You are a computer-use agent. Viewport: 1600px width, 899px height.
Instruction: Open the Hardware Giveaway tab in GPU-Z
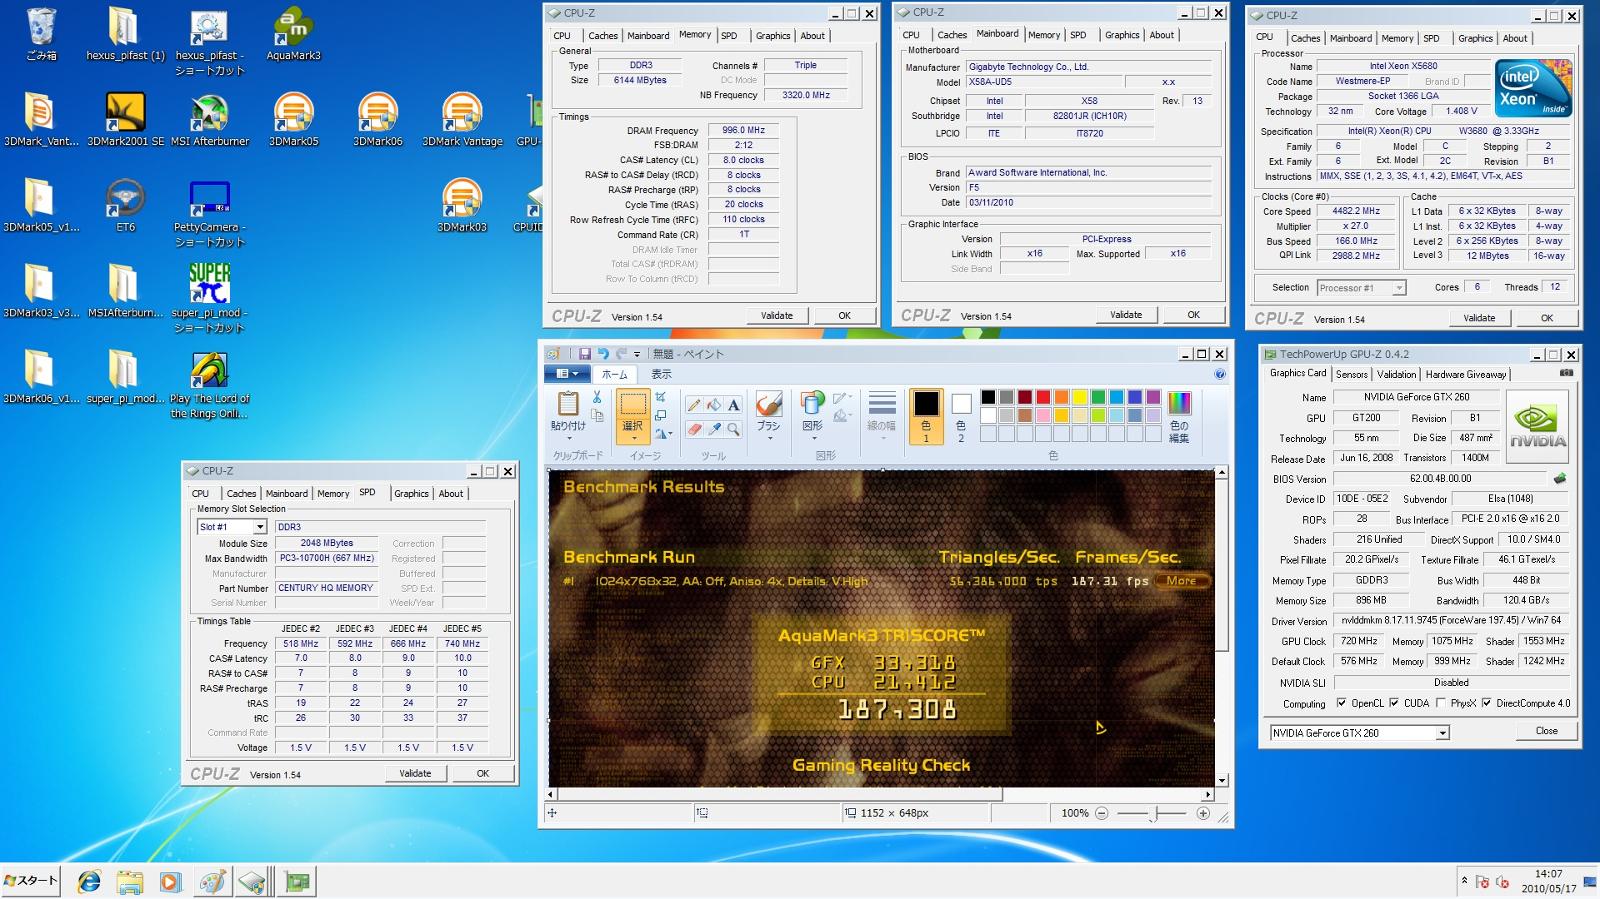1465,374
